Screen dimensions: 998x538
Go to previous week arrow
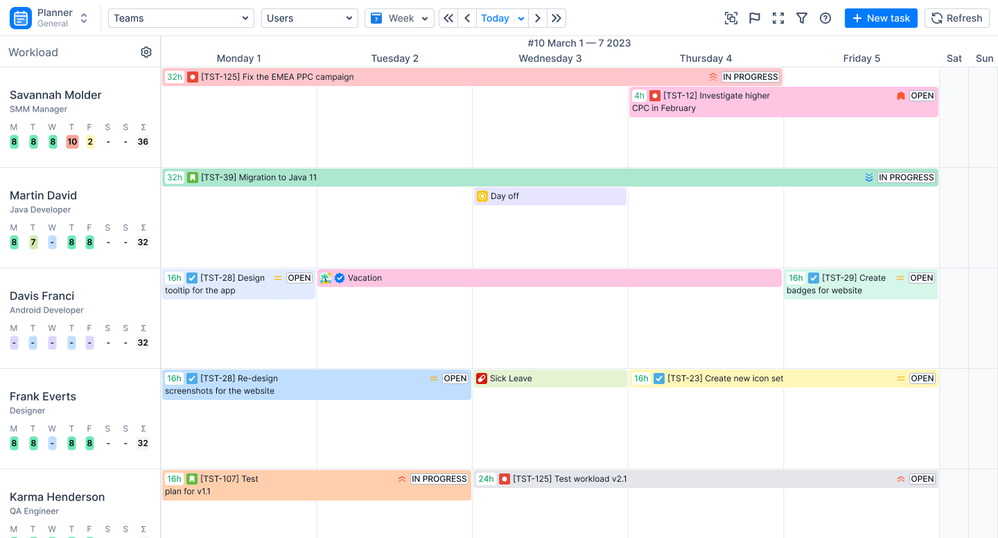(x=467, y=18)
